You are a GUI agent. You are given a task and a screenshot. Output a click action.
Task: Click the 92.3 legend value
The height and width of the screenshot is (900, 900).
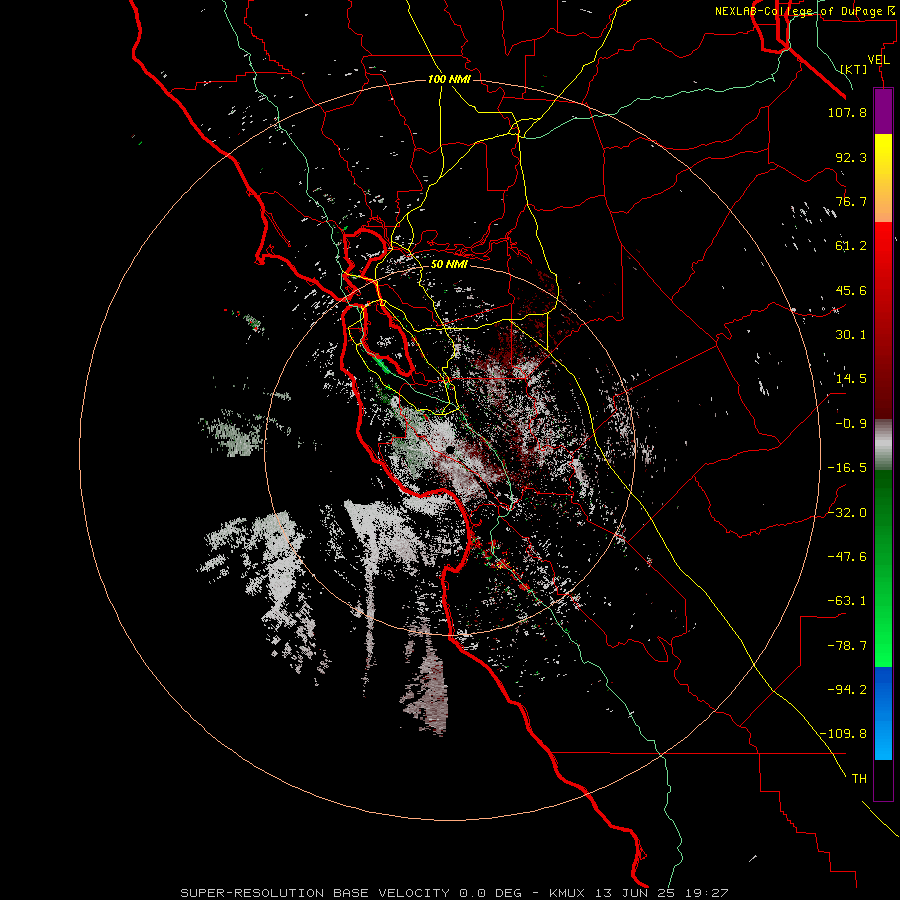[x=851, y=157]
